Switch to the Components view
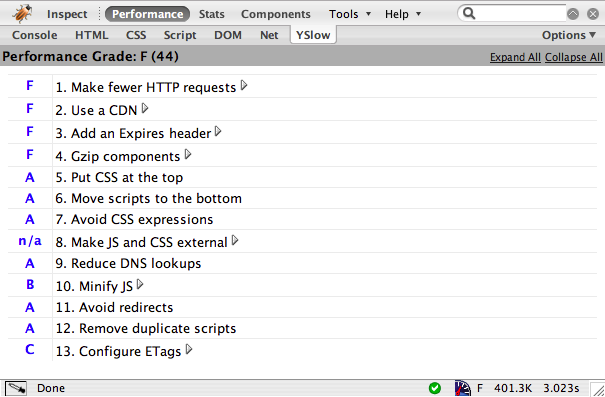 pyautogui.click(x=275, y=14)
